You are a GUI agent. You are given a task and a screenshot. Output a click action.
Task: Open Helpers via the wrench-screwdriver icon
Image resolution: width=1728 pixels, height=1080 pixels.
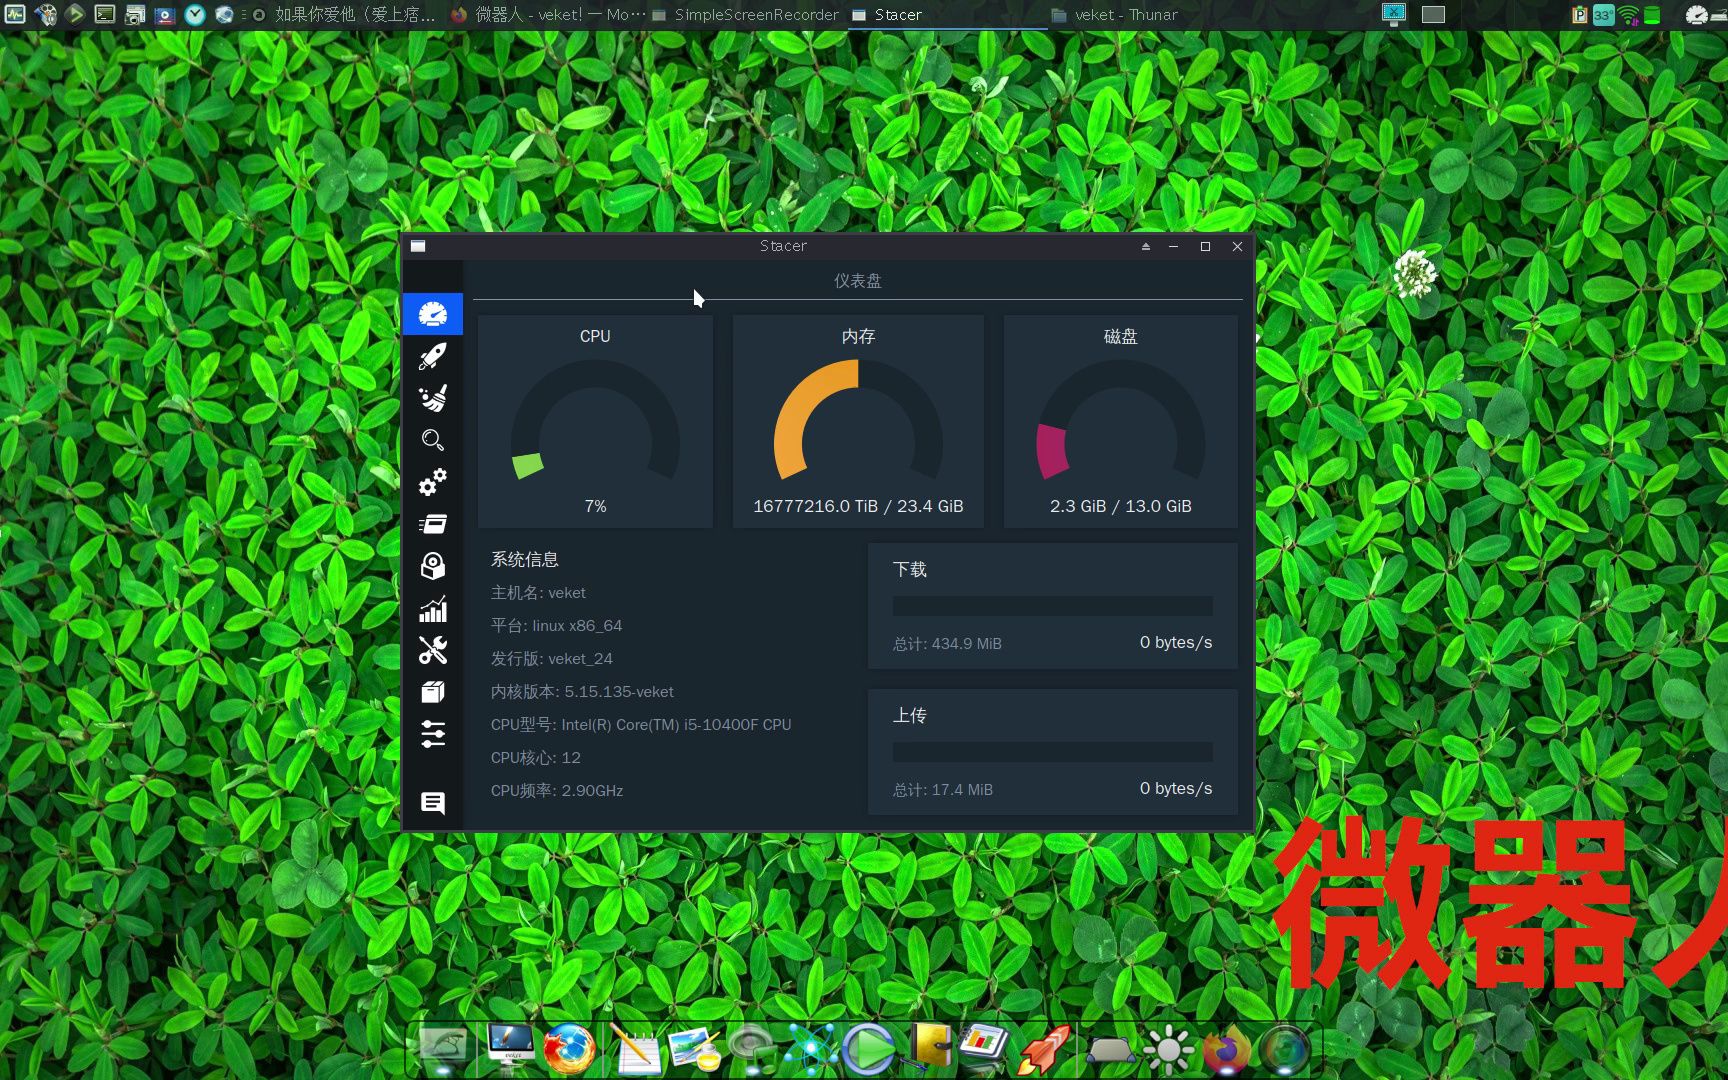click(x=433, y=650)
